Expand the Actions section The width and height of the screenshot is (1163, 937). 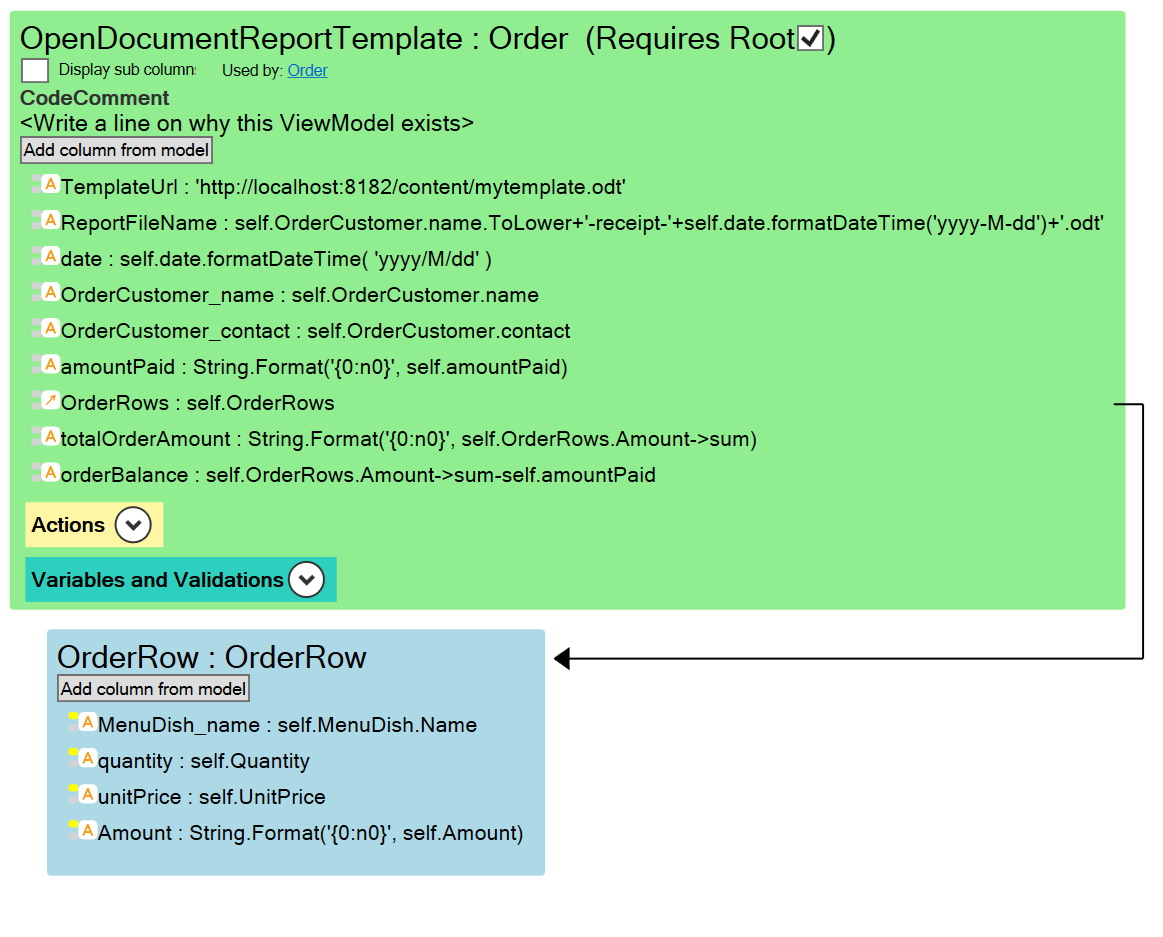click(133, 525)
